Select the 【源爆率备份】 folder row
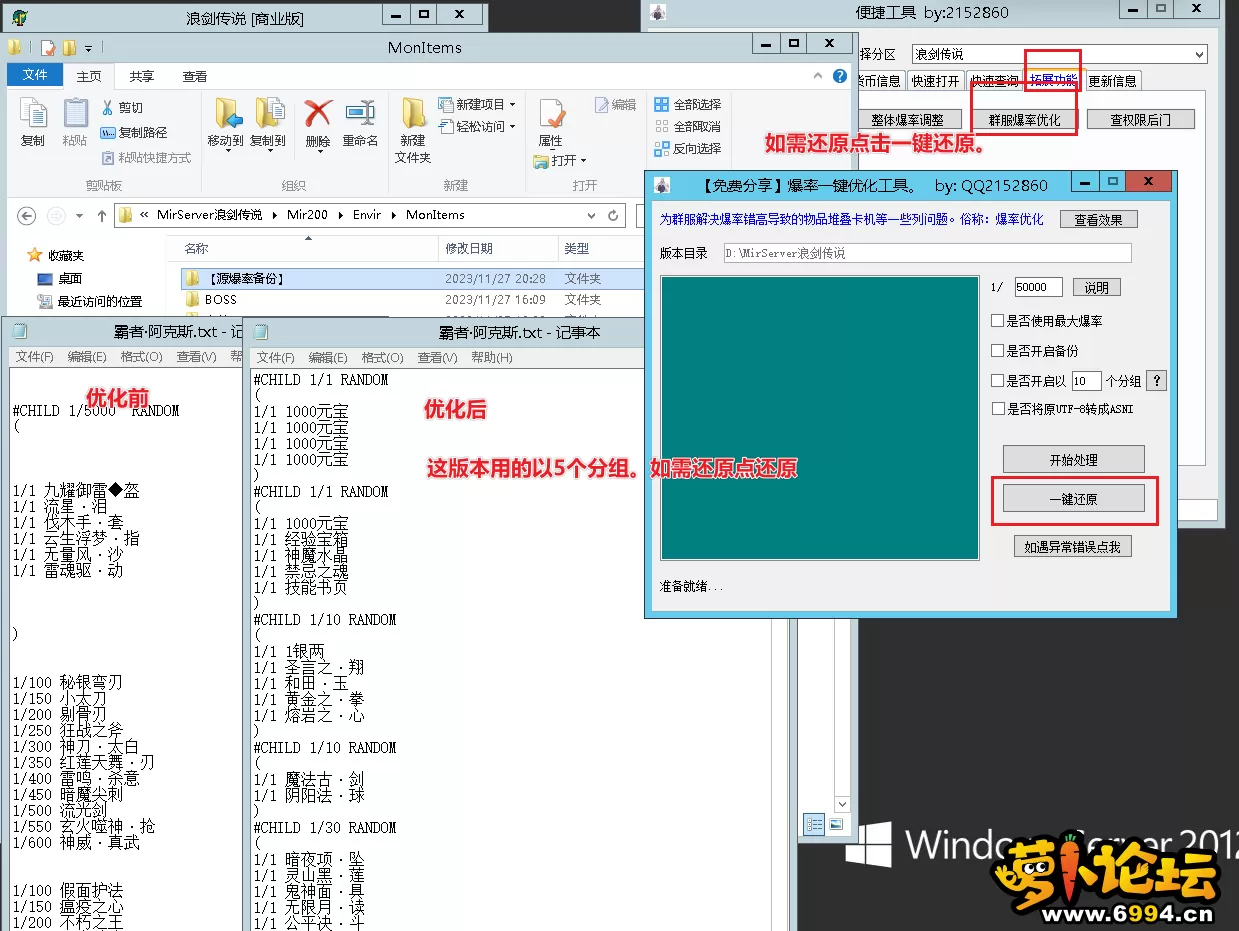Viewport: 1239px width, 931px height. click(x=410, y=278)
